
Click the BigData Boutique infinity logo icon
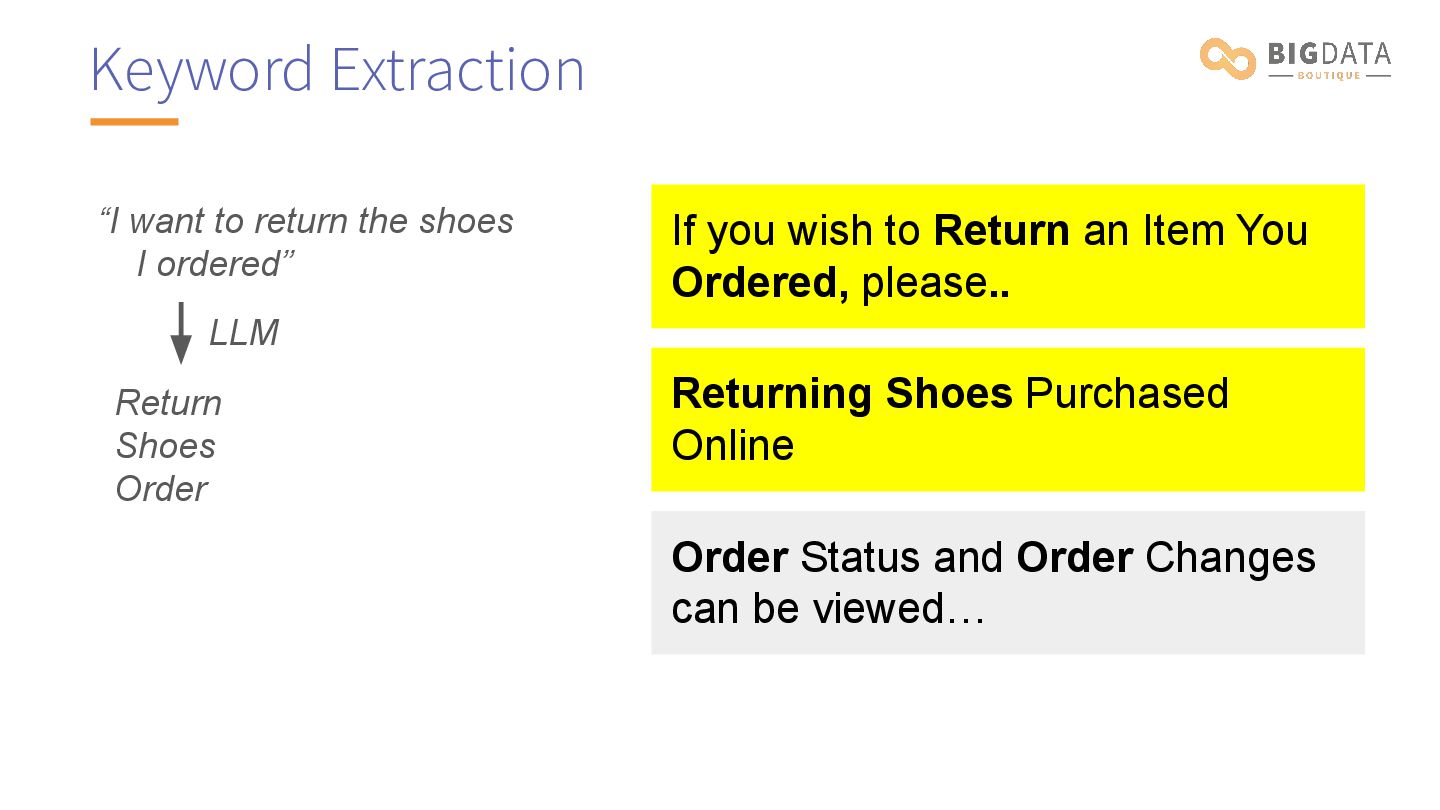pyautogui.click(x=1227, y=58)
